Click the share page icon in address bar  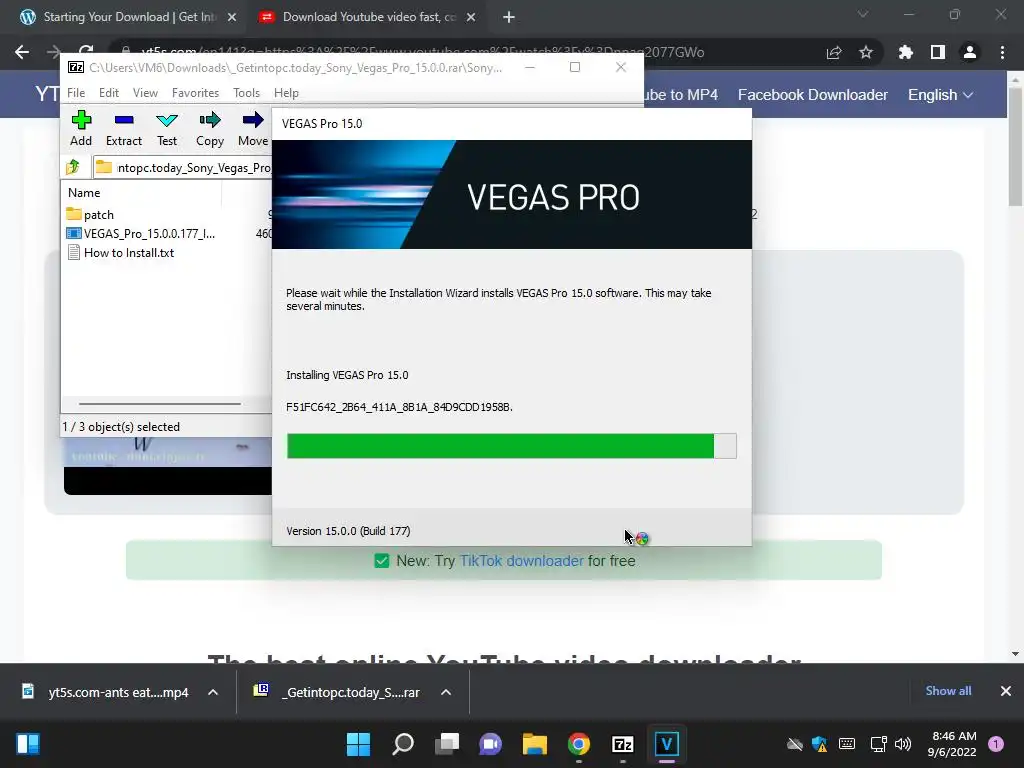(834, 52)
